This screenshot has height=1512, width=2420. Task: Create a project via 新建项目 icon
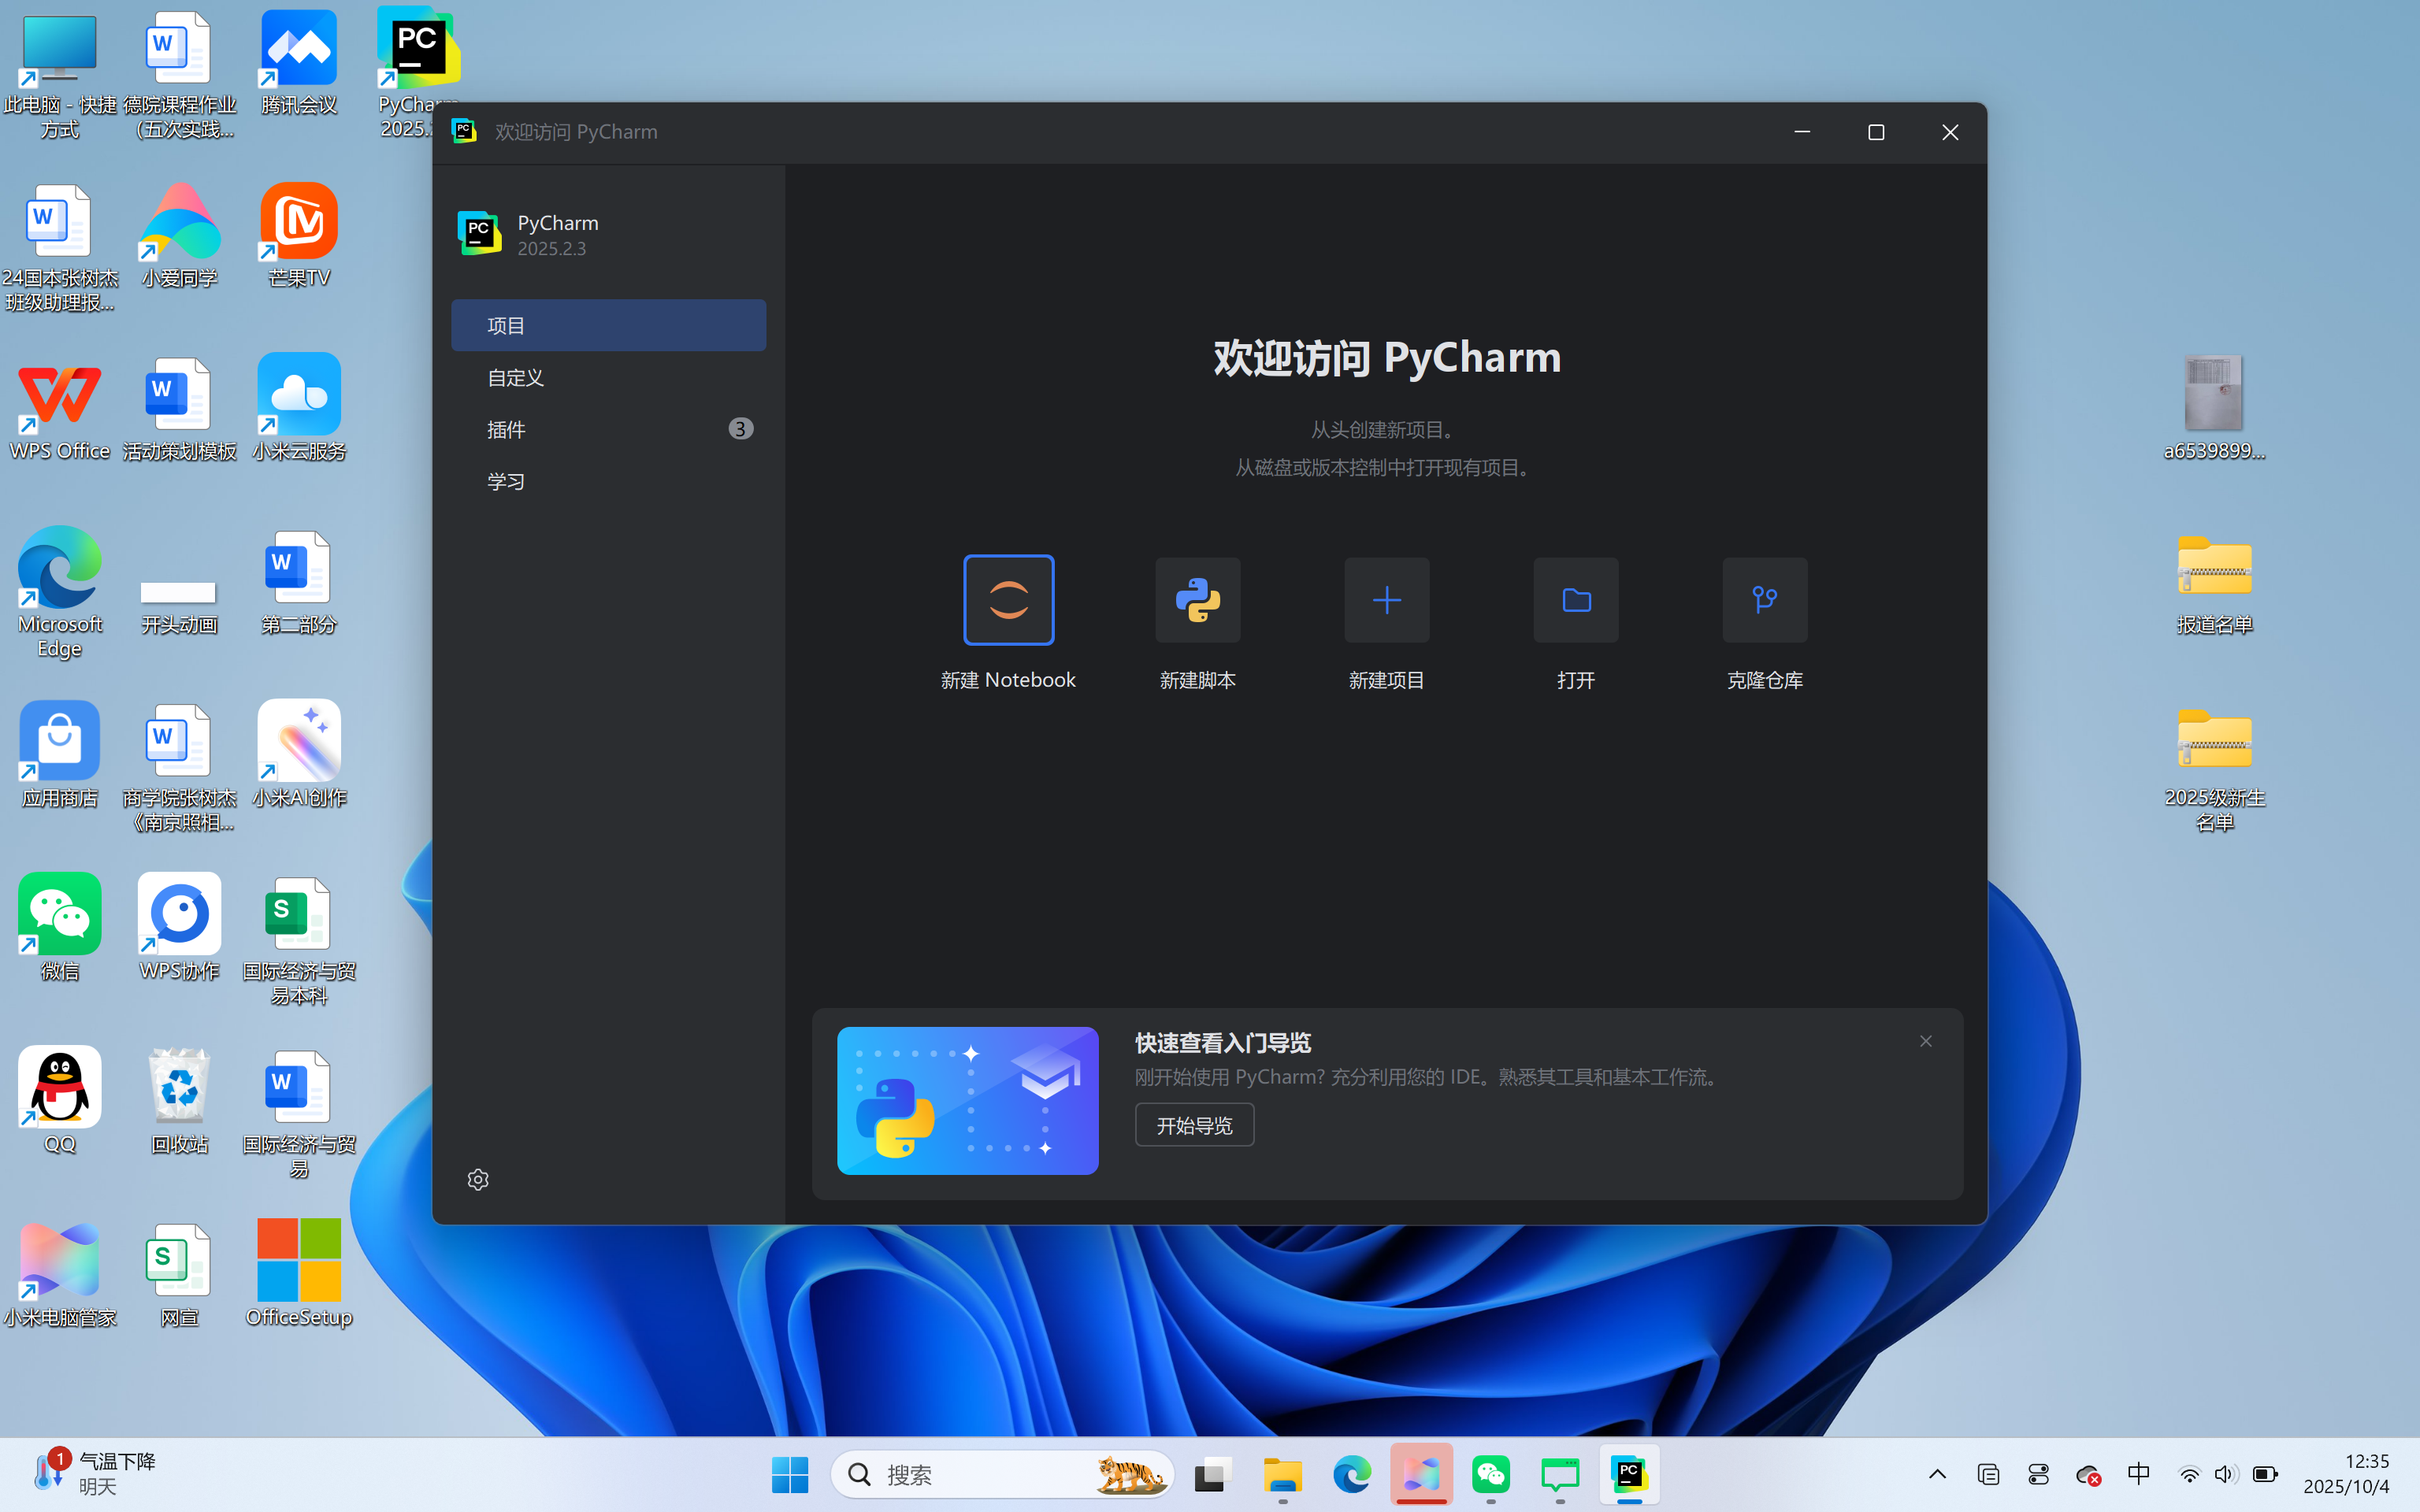click(1385, 600)
